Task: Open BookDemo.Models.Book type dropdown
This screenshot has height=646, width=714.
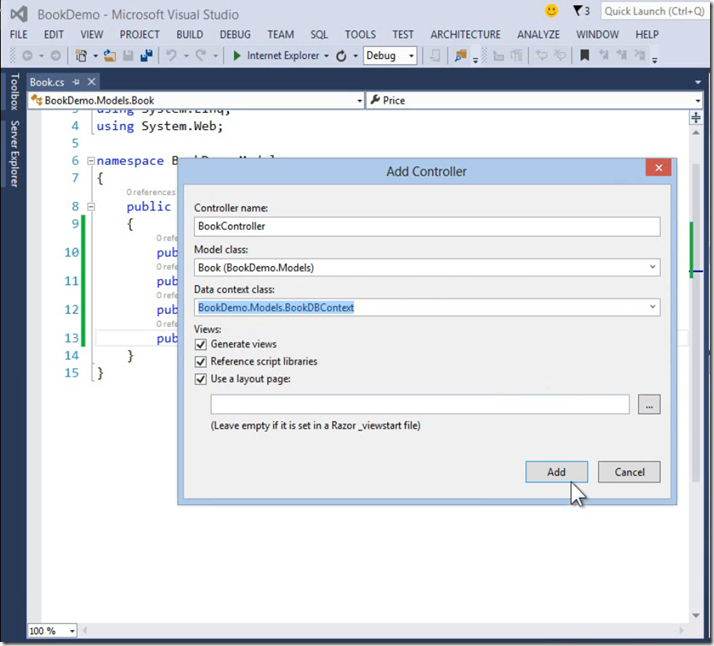Action: pos(360,101)
